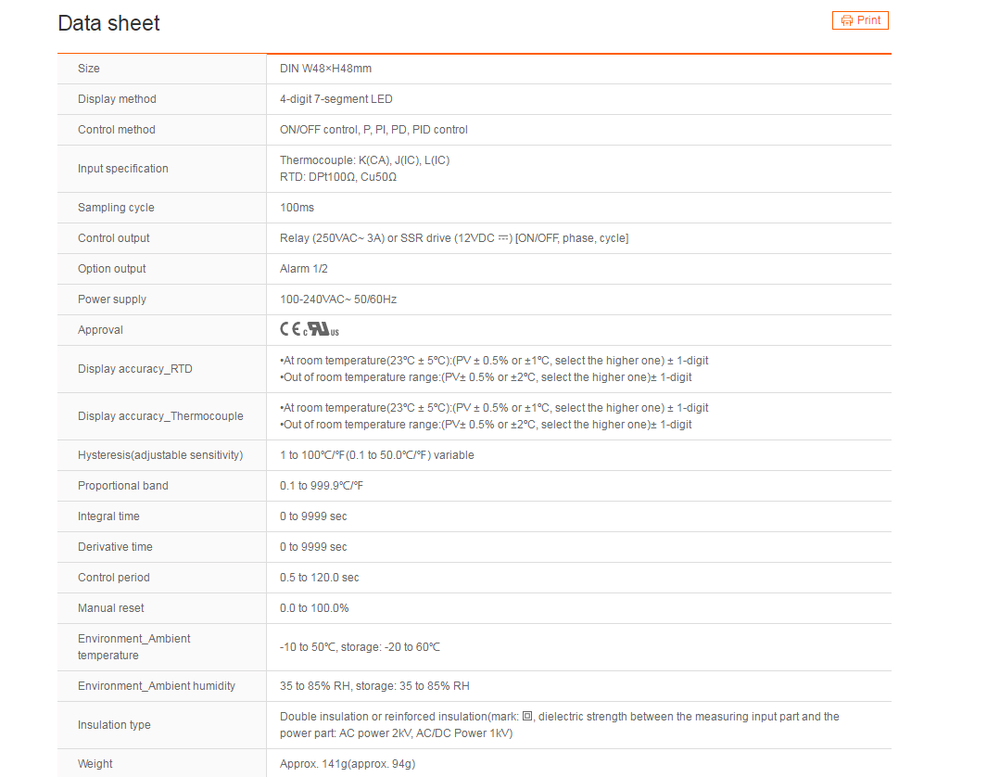Click the "Display accuracy_RTD" label
This screenshot has height=777, width=1000.
point(135,369)
